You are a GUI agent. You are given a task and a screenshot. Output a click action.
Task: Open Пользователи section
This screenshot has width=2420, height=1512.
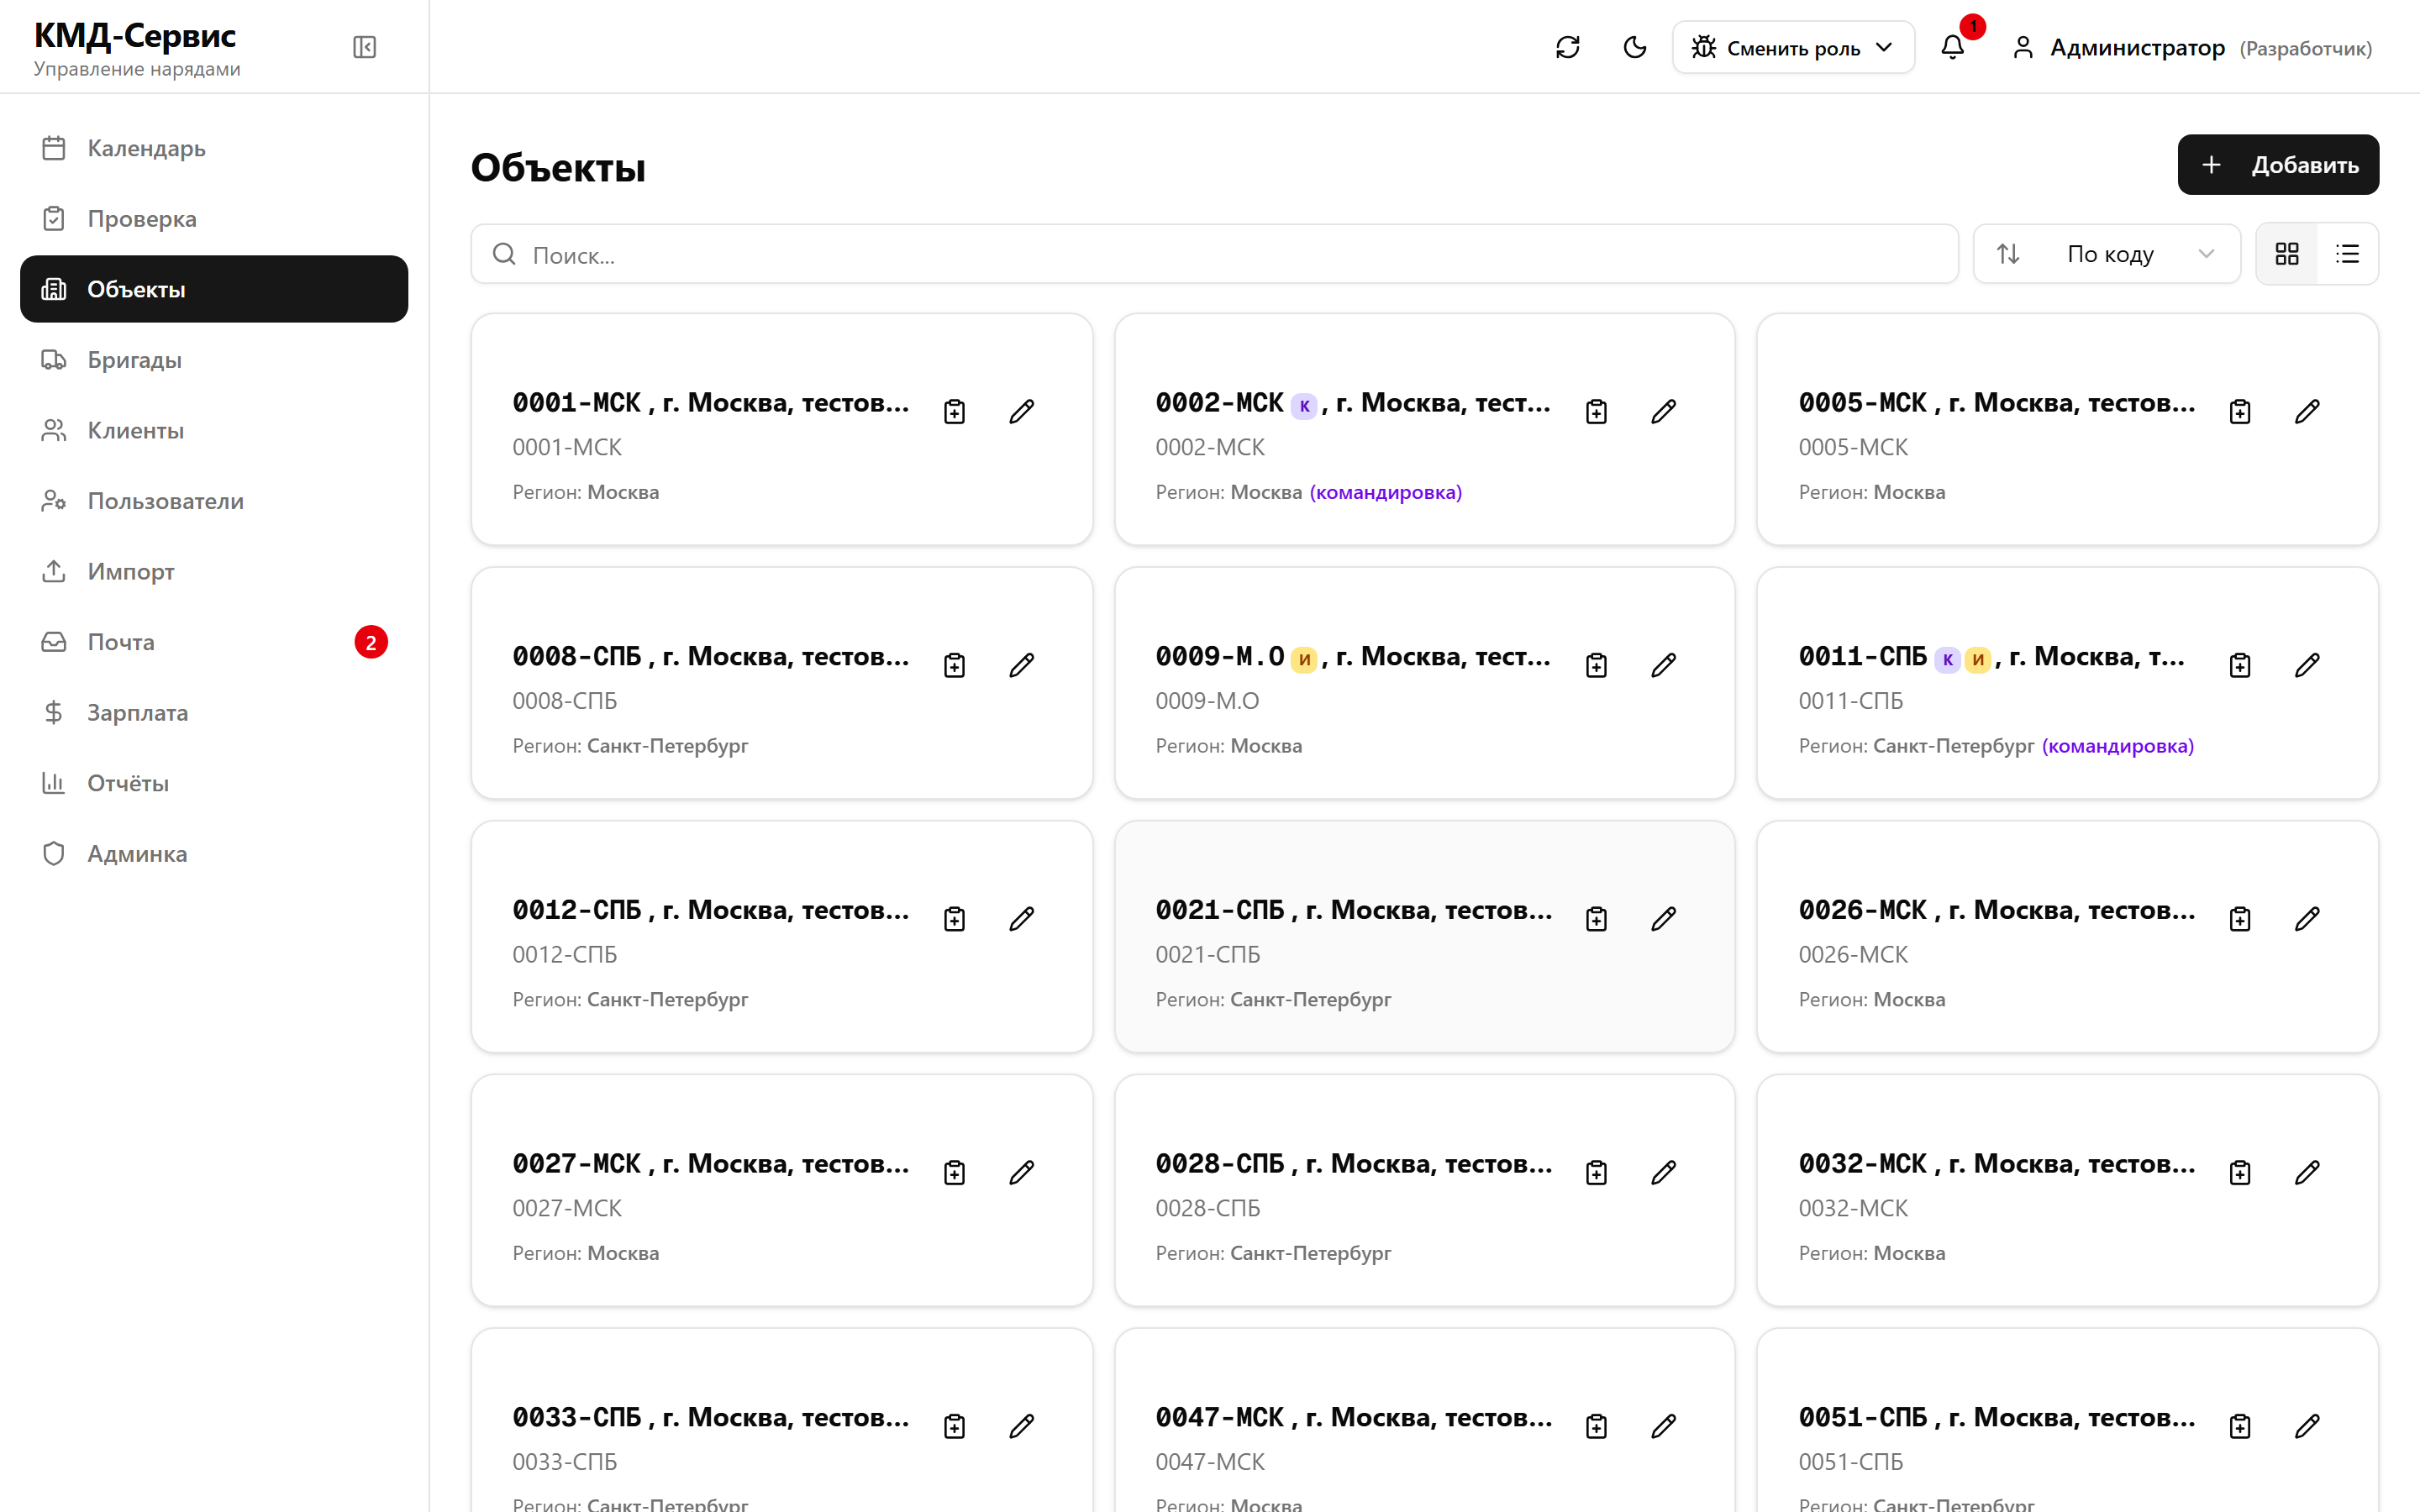coord(214,500)
